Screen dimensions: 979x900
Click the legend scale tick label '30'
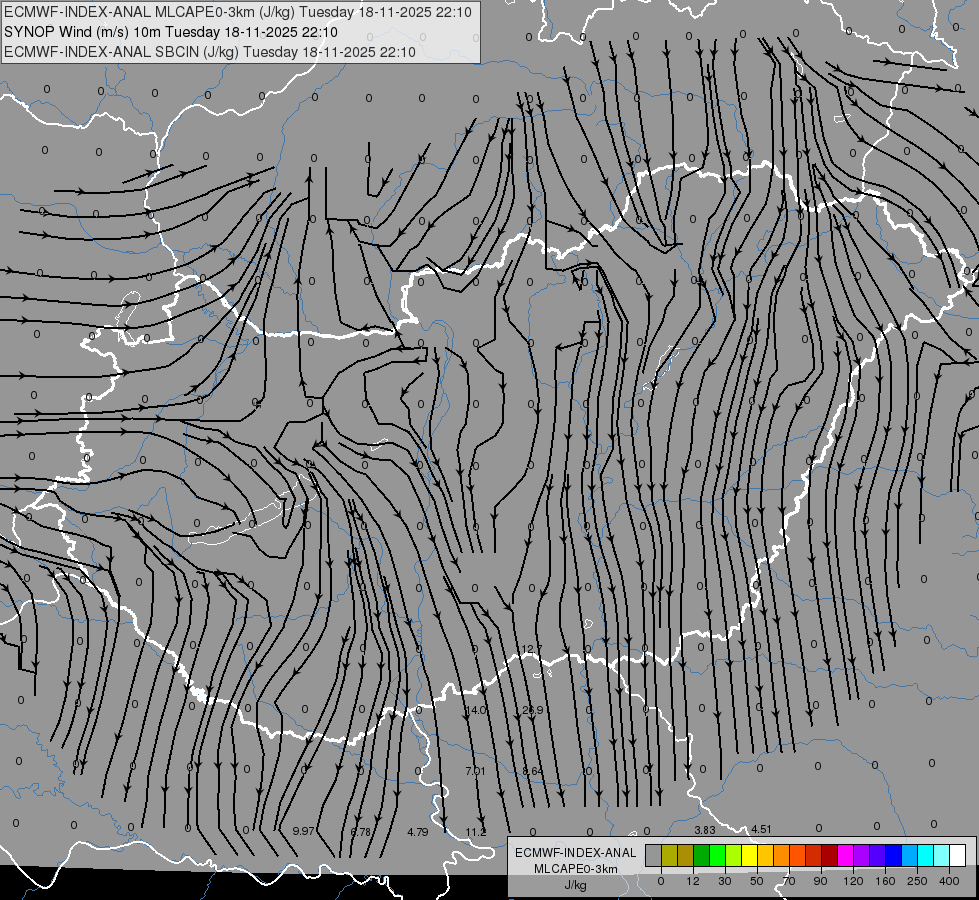[725, 881]
